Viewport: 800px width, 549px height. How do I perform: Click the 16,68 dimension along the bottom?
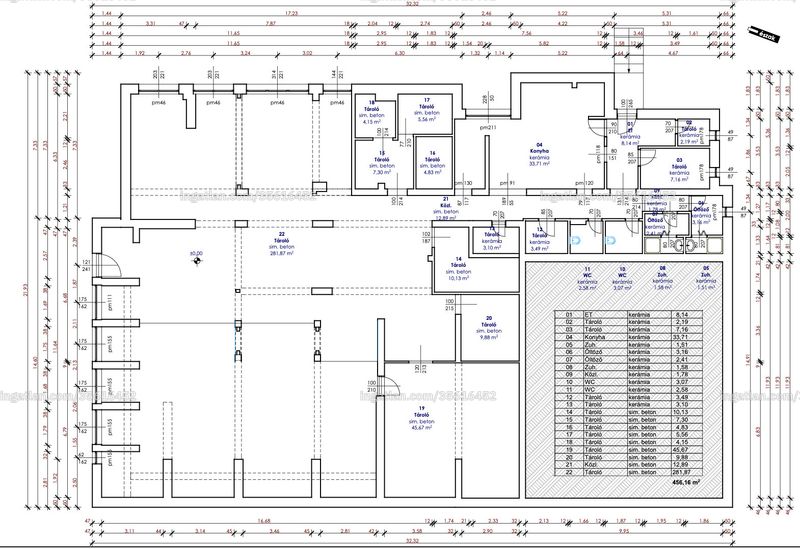[263, 521]
